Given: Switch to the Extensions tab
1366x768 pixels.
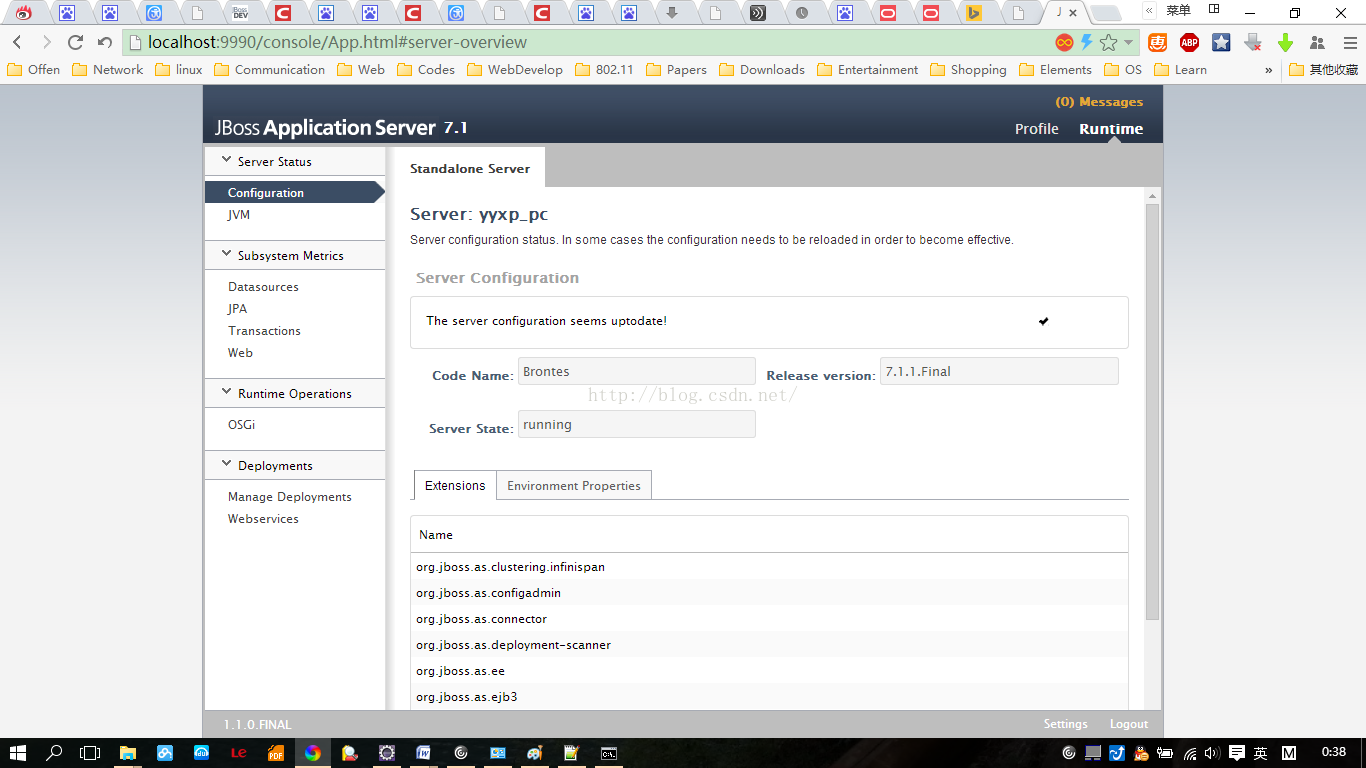Looking at the screenshot, I should [x=455, y=485].
